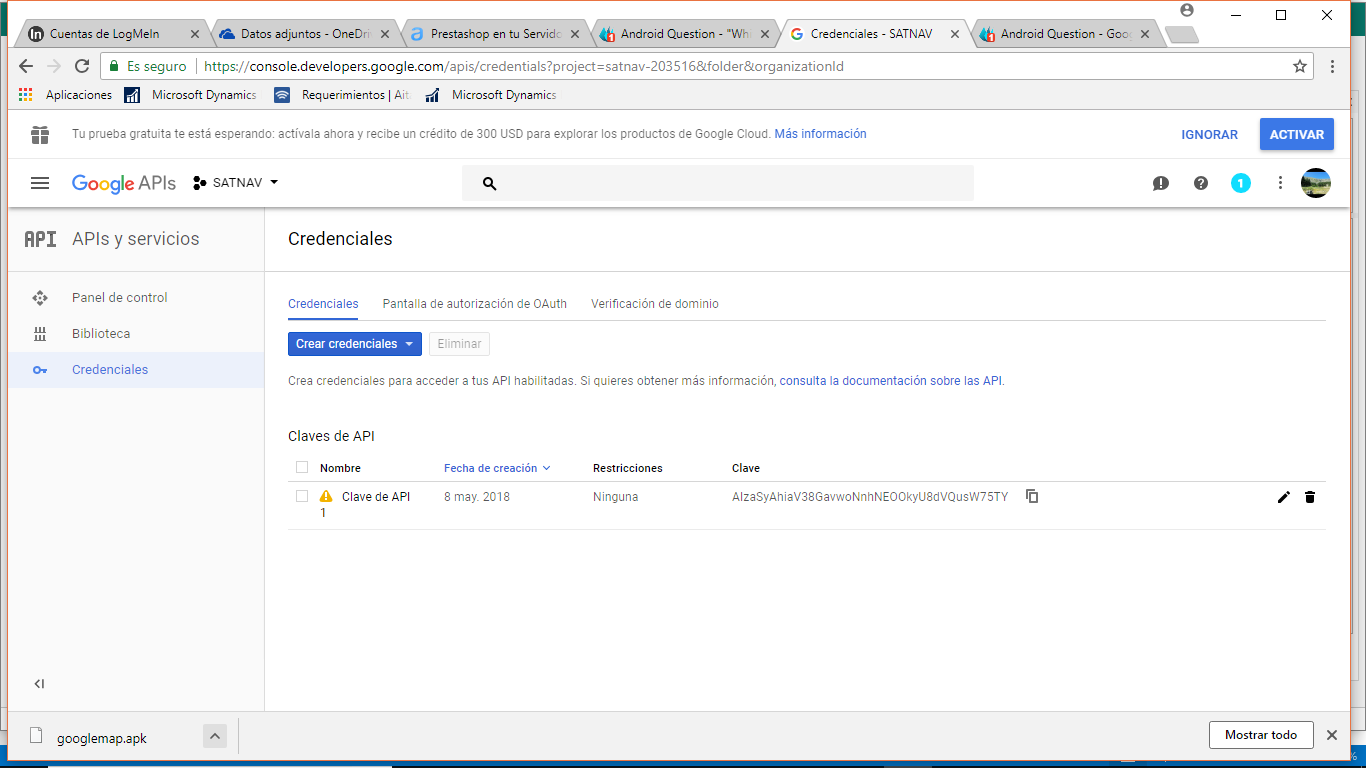Click the Google APIs logo
This screenshot has width=1366, height=768.
pos(124,184)
